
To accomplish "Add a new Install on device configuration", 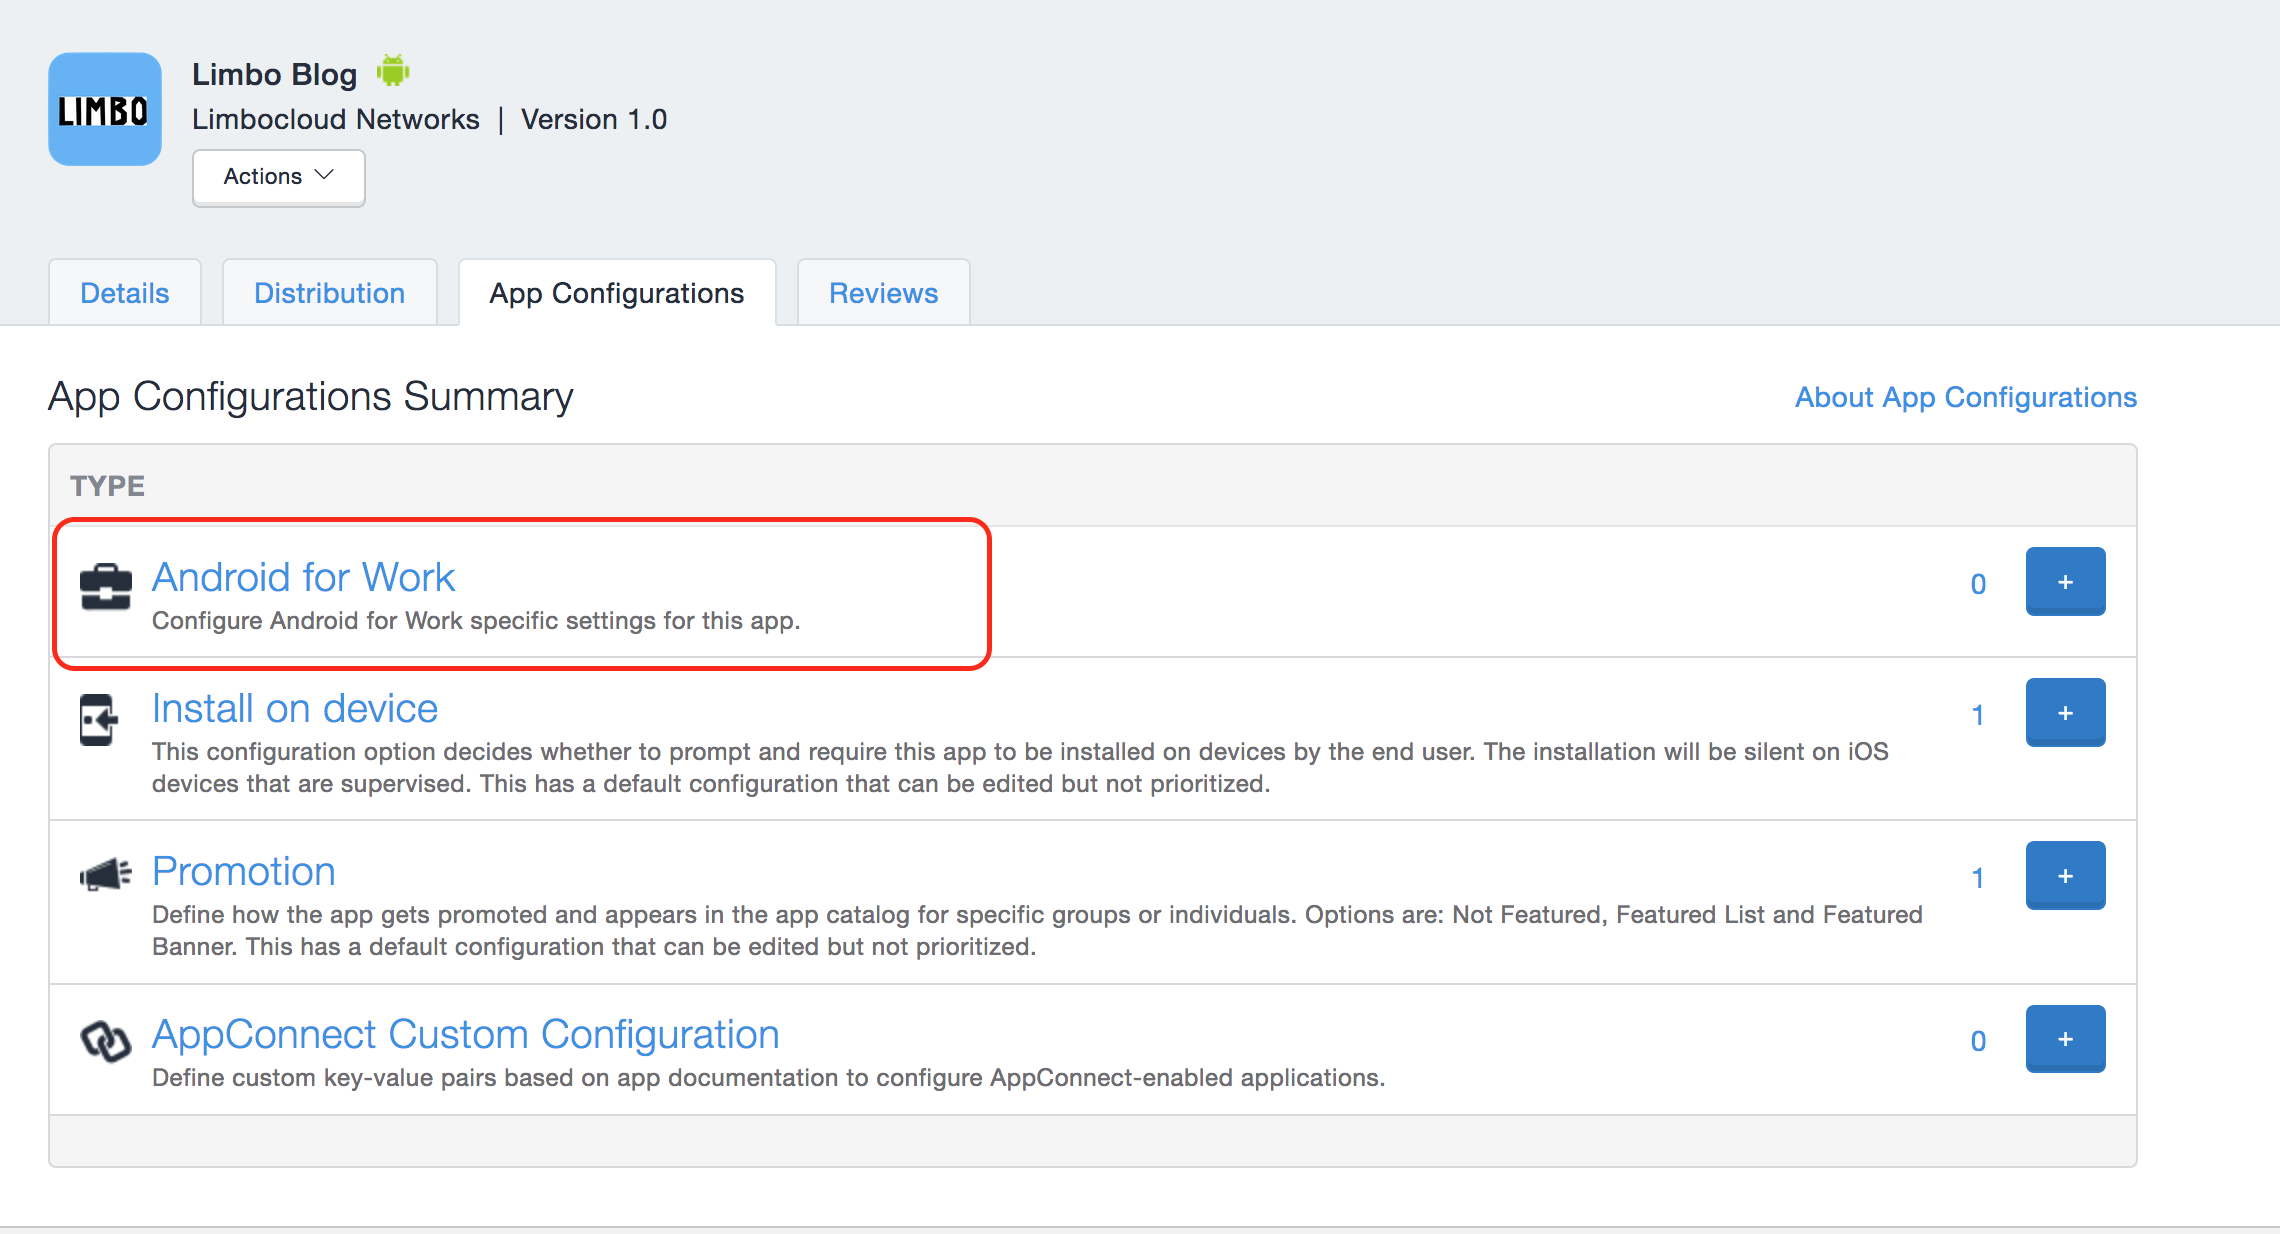I will (2064, 712).
